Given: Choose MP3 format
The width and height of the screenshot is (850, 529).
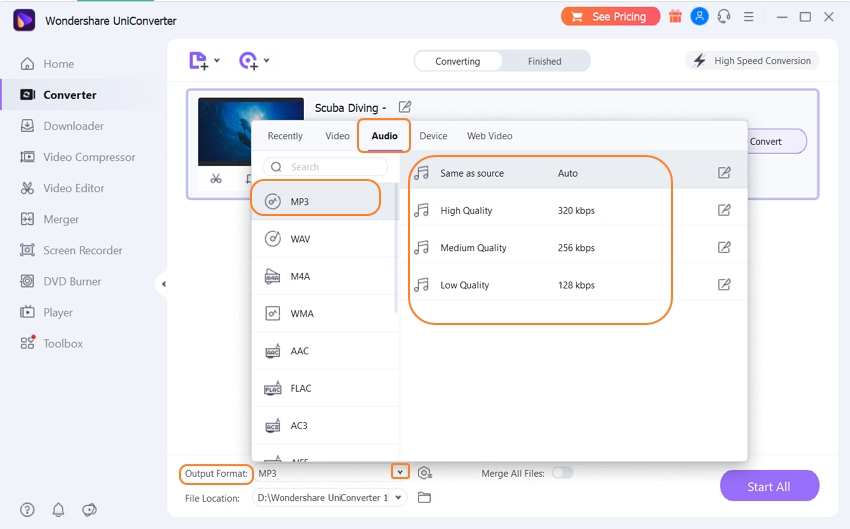Looking at the screenshot, I should click(325, 202).
